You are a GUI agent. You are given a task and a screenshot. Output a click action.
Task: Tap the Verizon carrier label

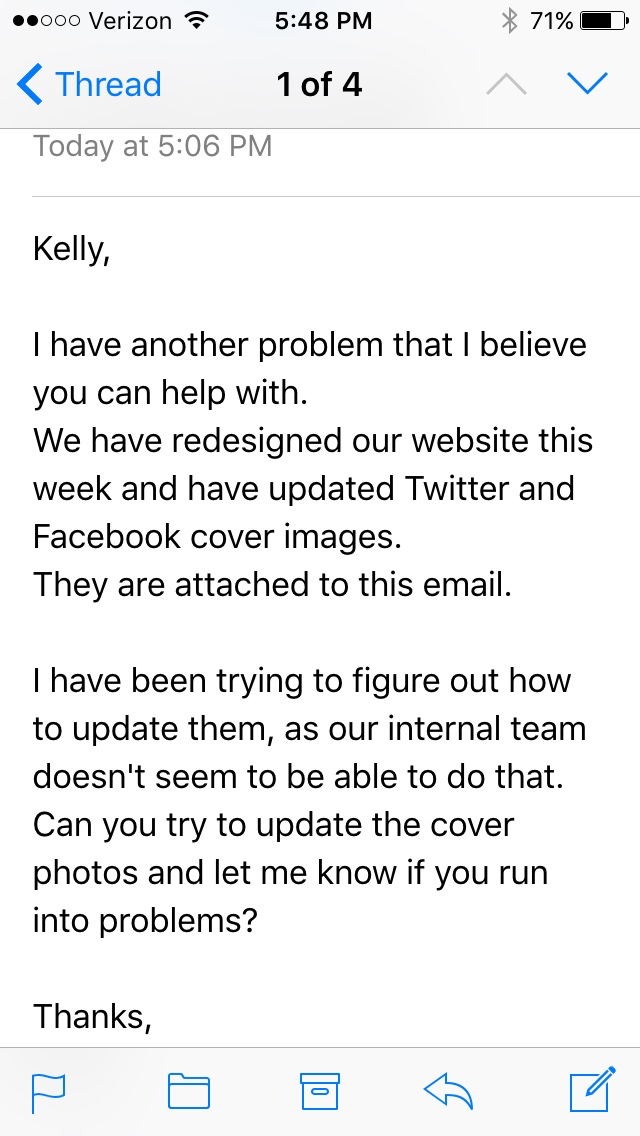coord(127,20)
